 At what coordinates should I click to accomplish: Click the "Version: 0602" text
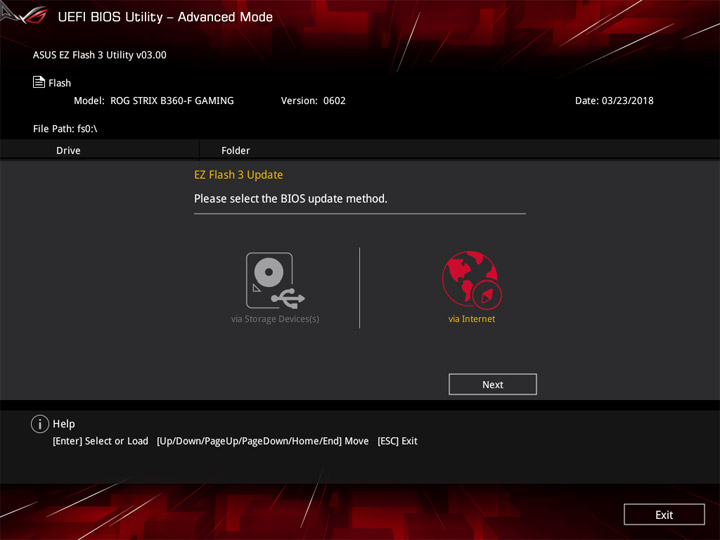click(x=313, y=101)
